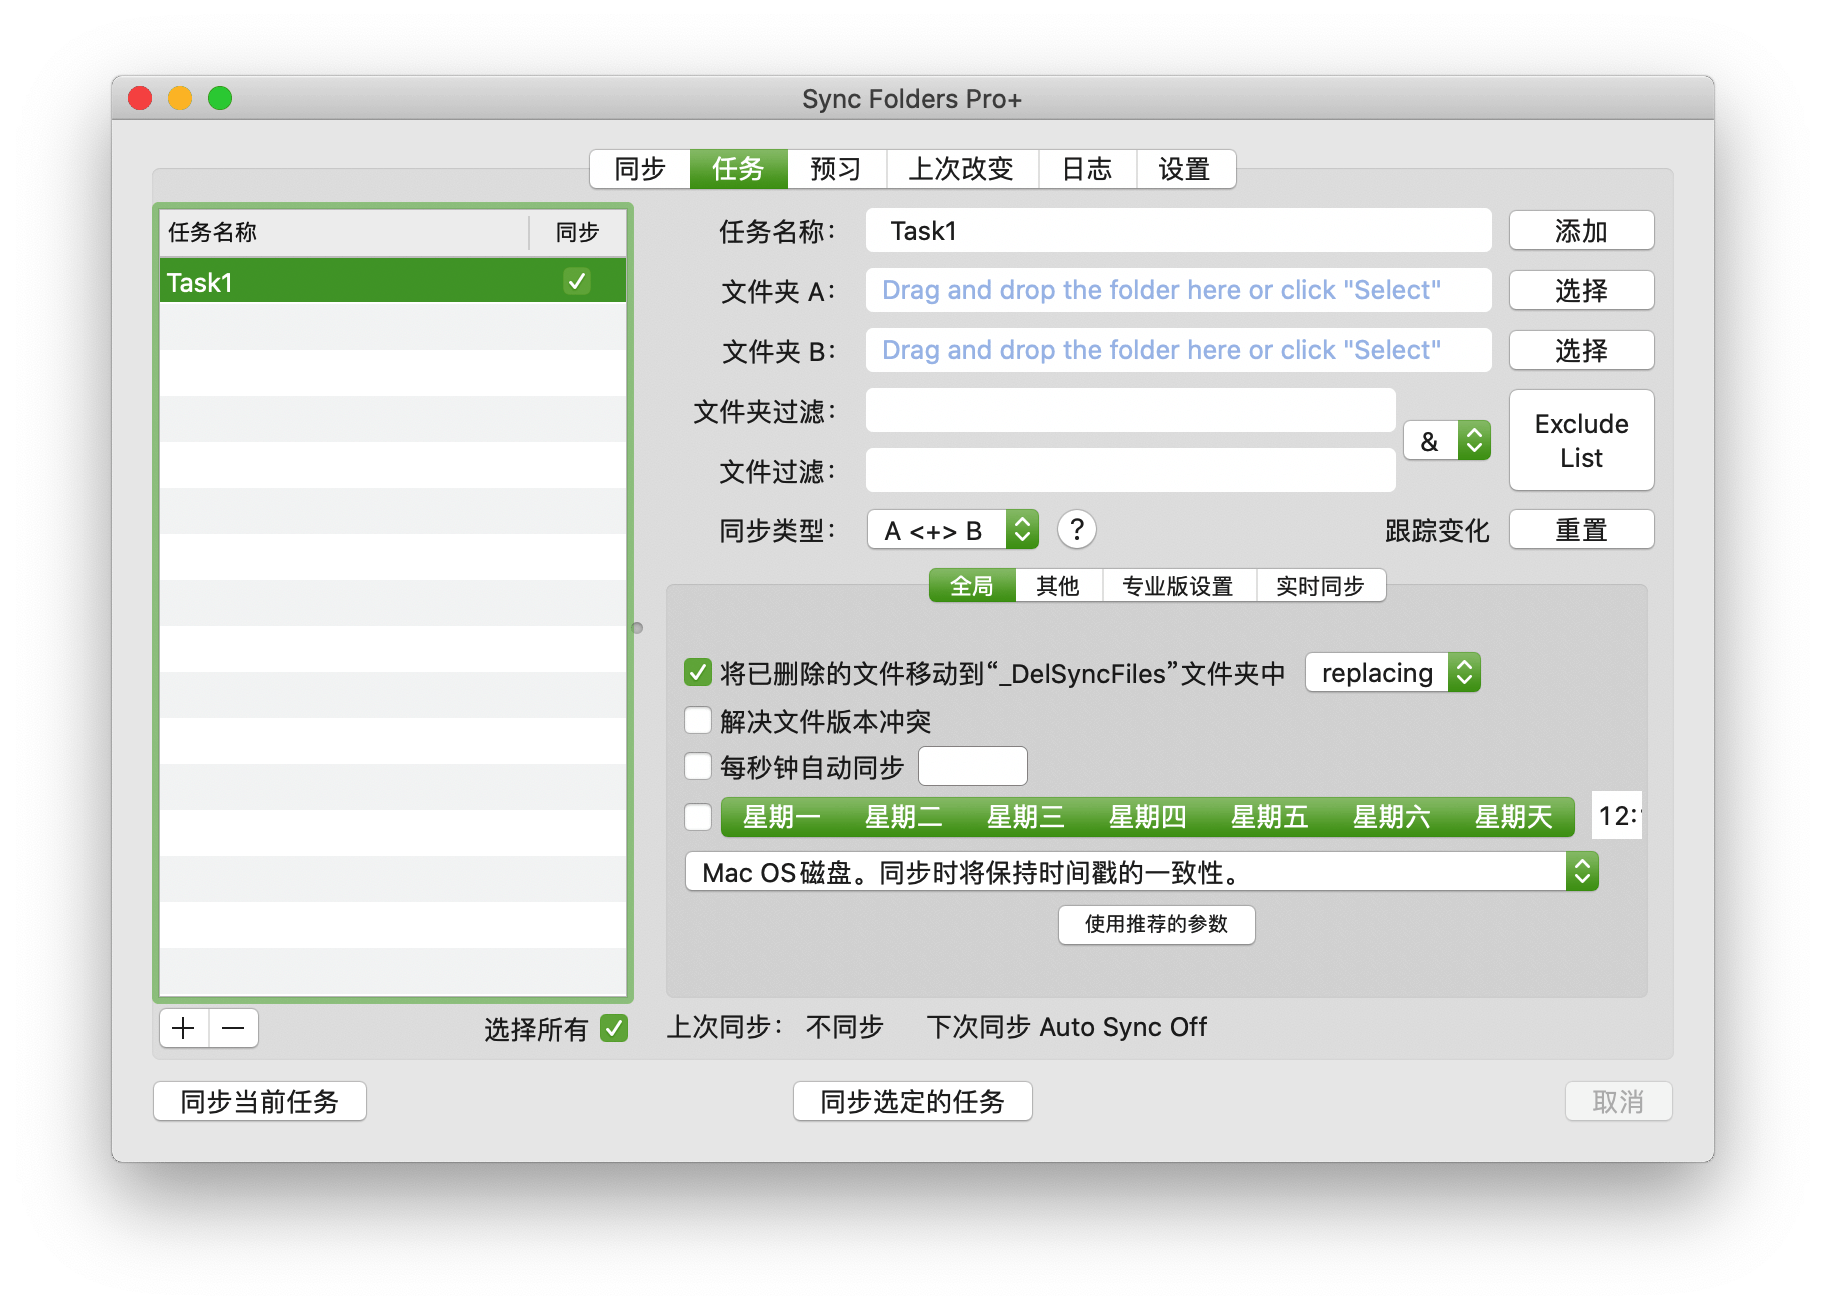Switch to the 专业版设置 tab
Image resolution: width=1826 pixels, height=1310 pixels.
(x=1178, y=586)
